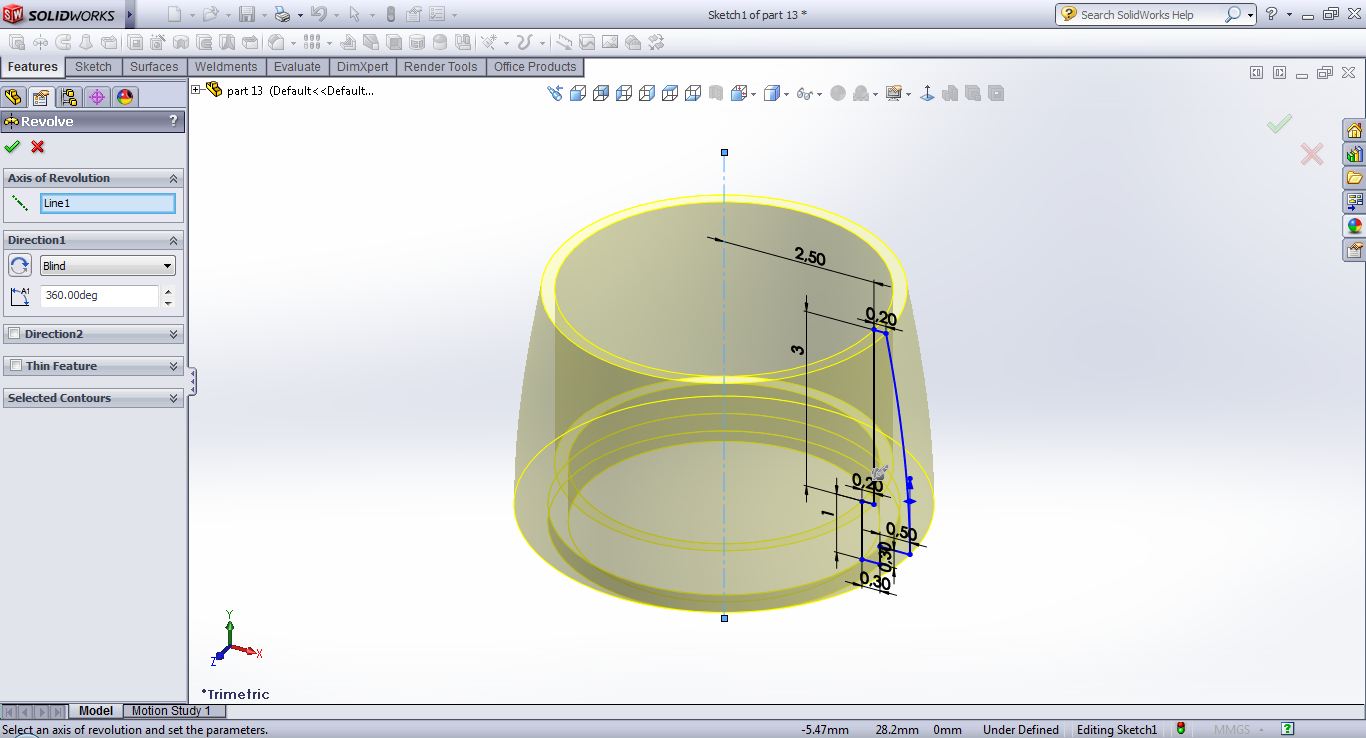Switch to the Sketch tab
The height and width of the screenshot is (738, 1366).
(x=93, y=67)
